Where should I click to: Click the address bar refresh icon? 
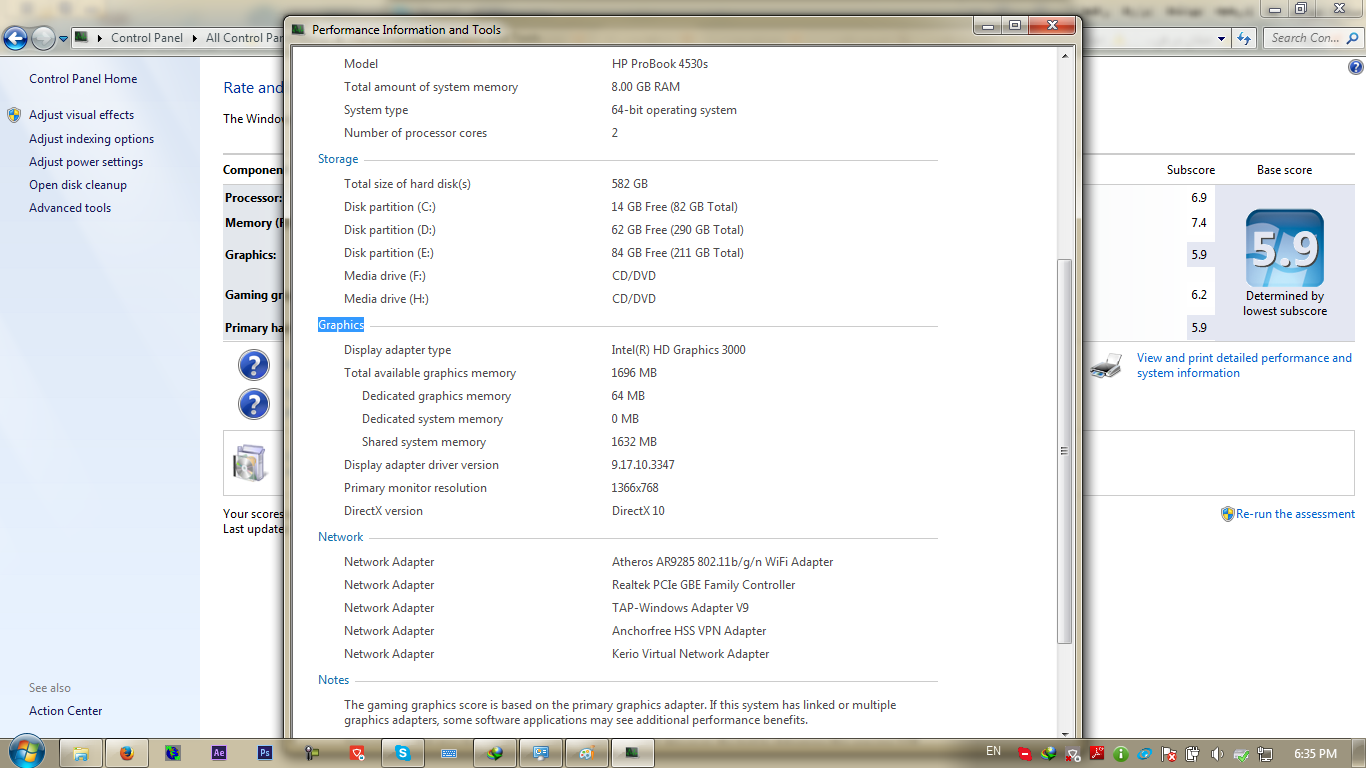click(x=1244, y=38)
